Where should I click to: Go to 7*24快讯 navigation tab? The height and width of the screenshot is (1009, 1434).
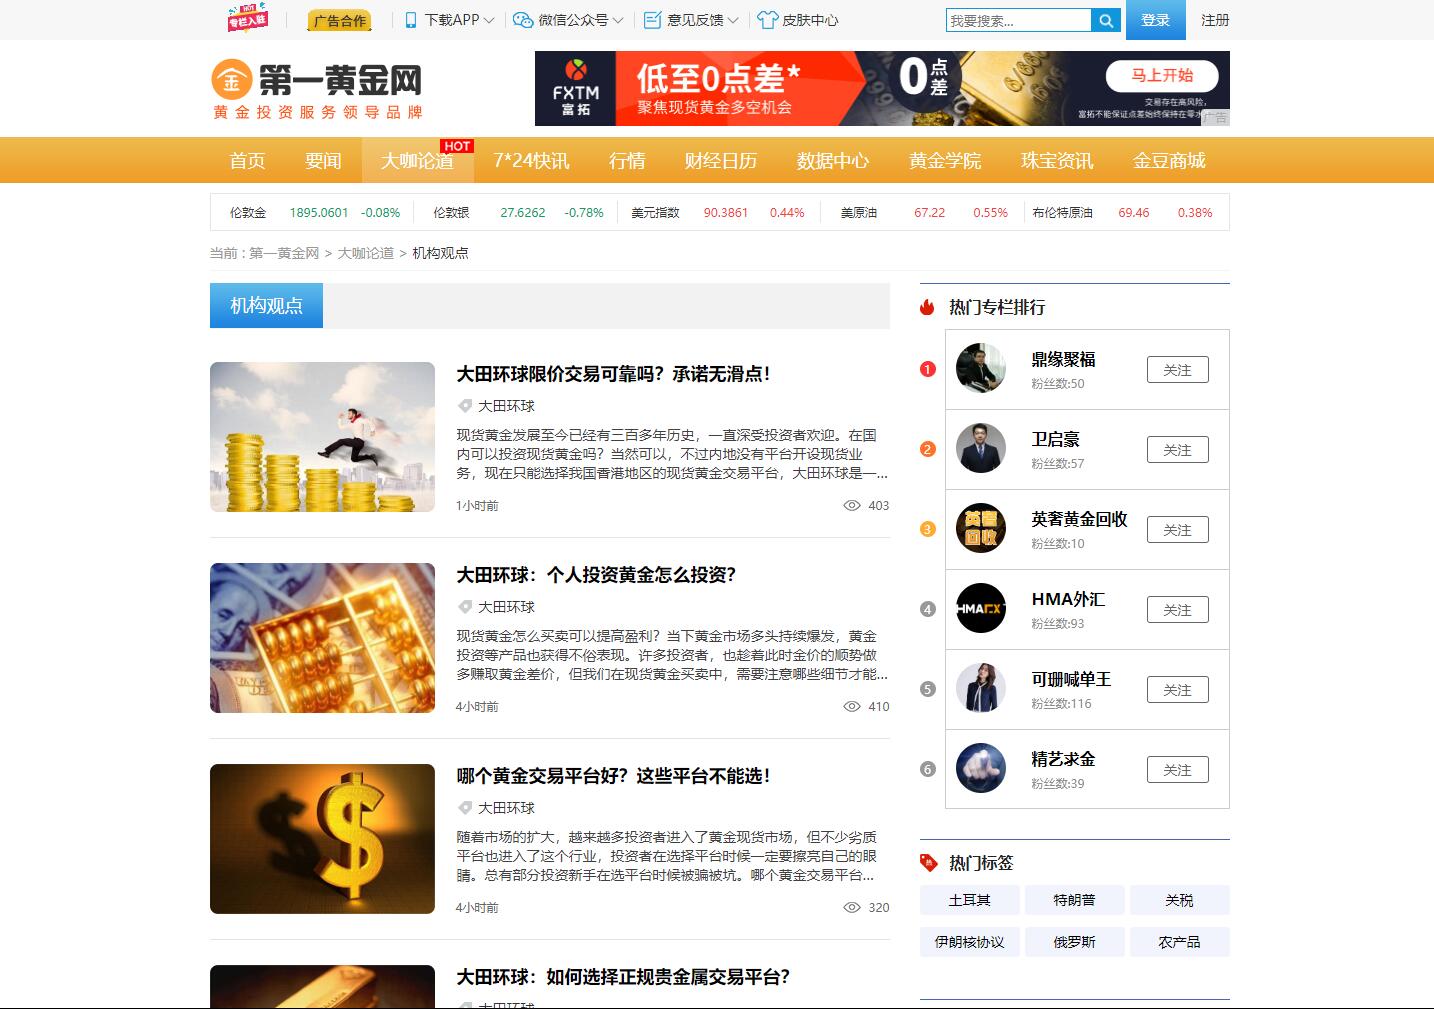coord(531,161)
